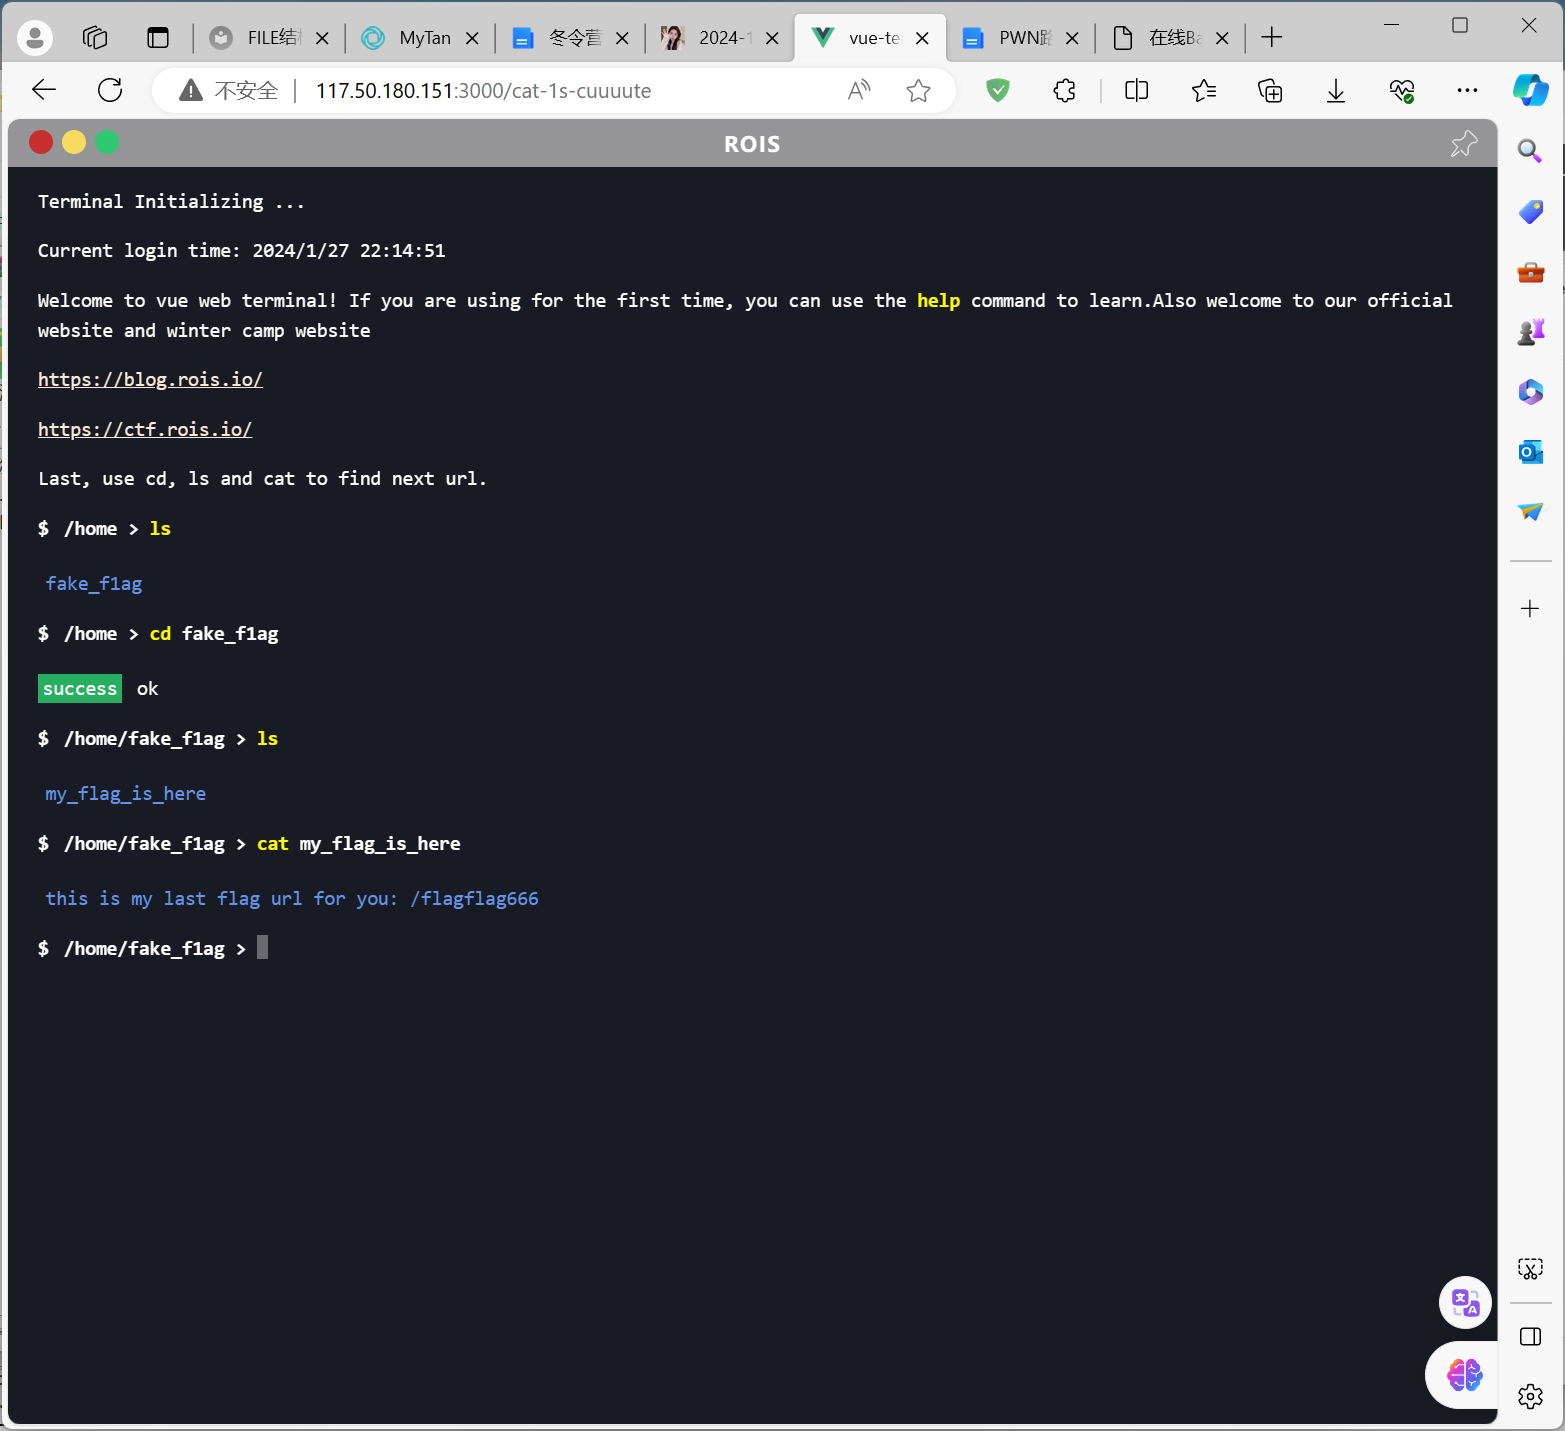The width and height of the screenshot is (1565, 1431).
Task: Open a new browser tab
Action: (x=1271, y=38)
